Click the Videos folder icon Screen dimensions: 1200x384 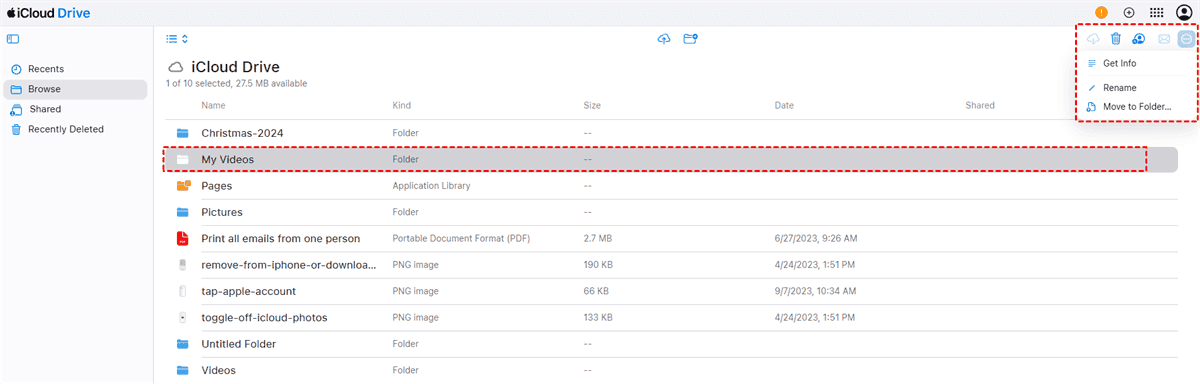point(182,370)
